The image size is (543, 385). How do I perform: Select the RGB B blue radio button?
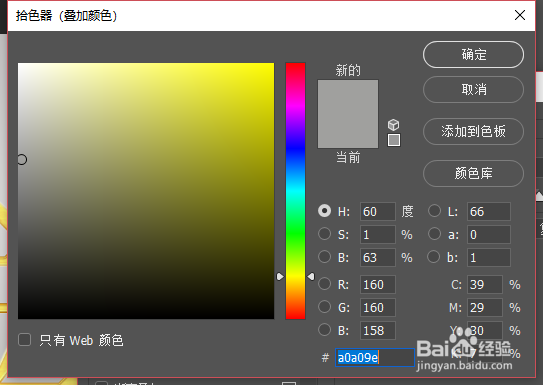pyautogui.click(x=324, y=330)
